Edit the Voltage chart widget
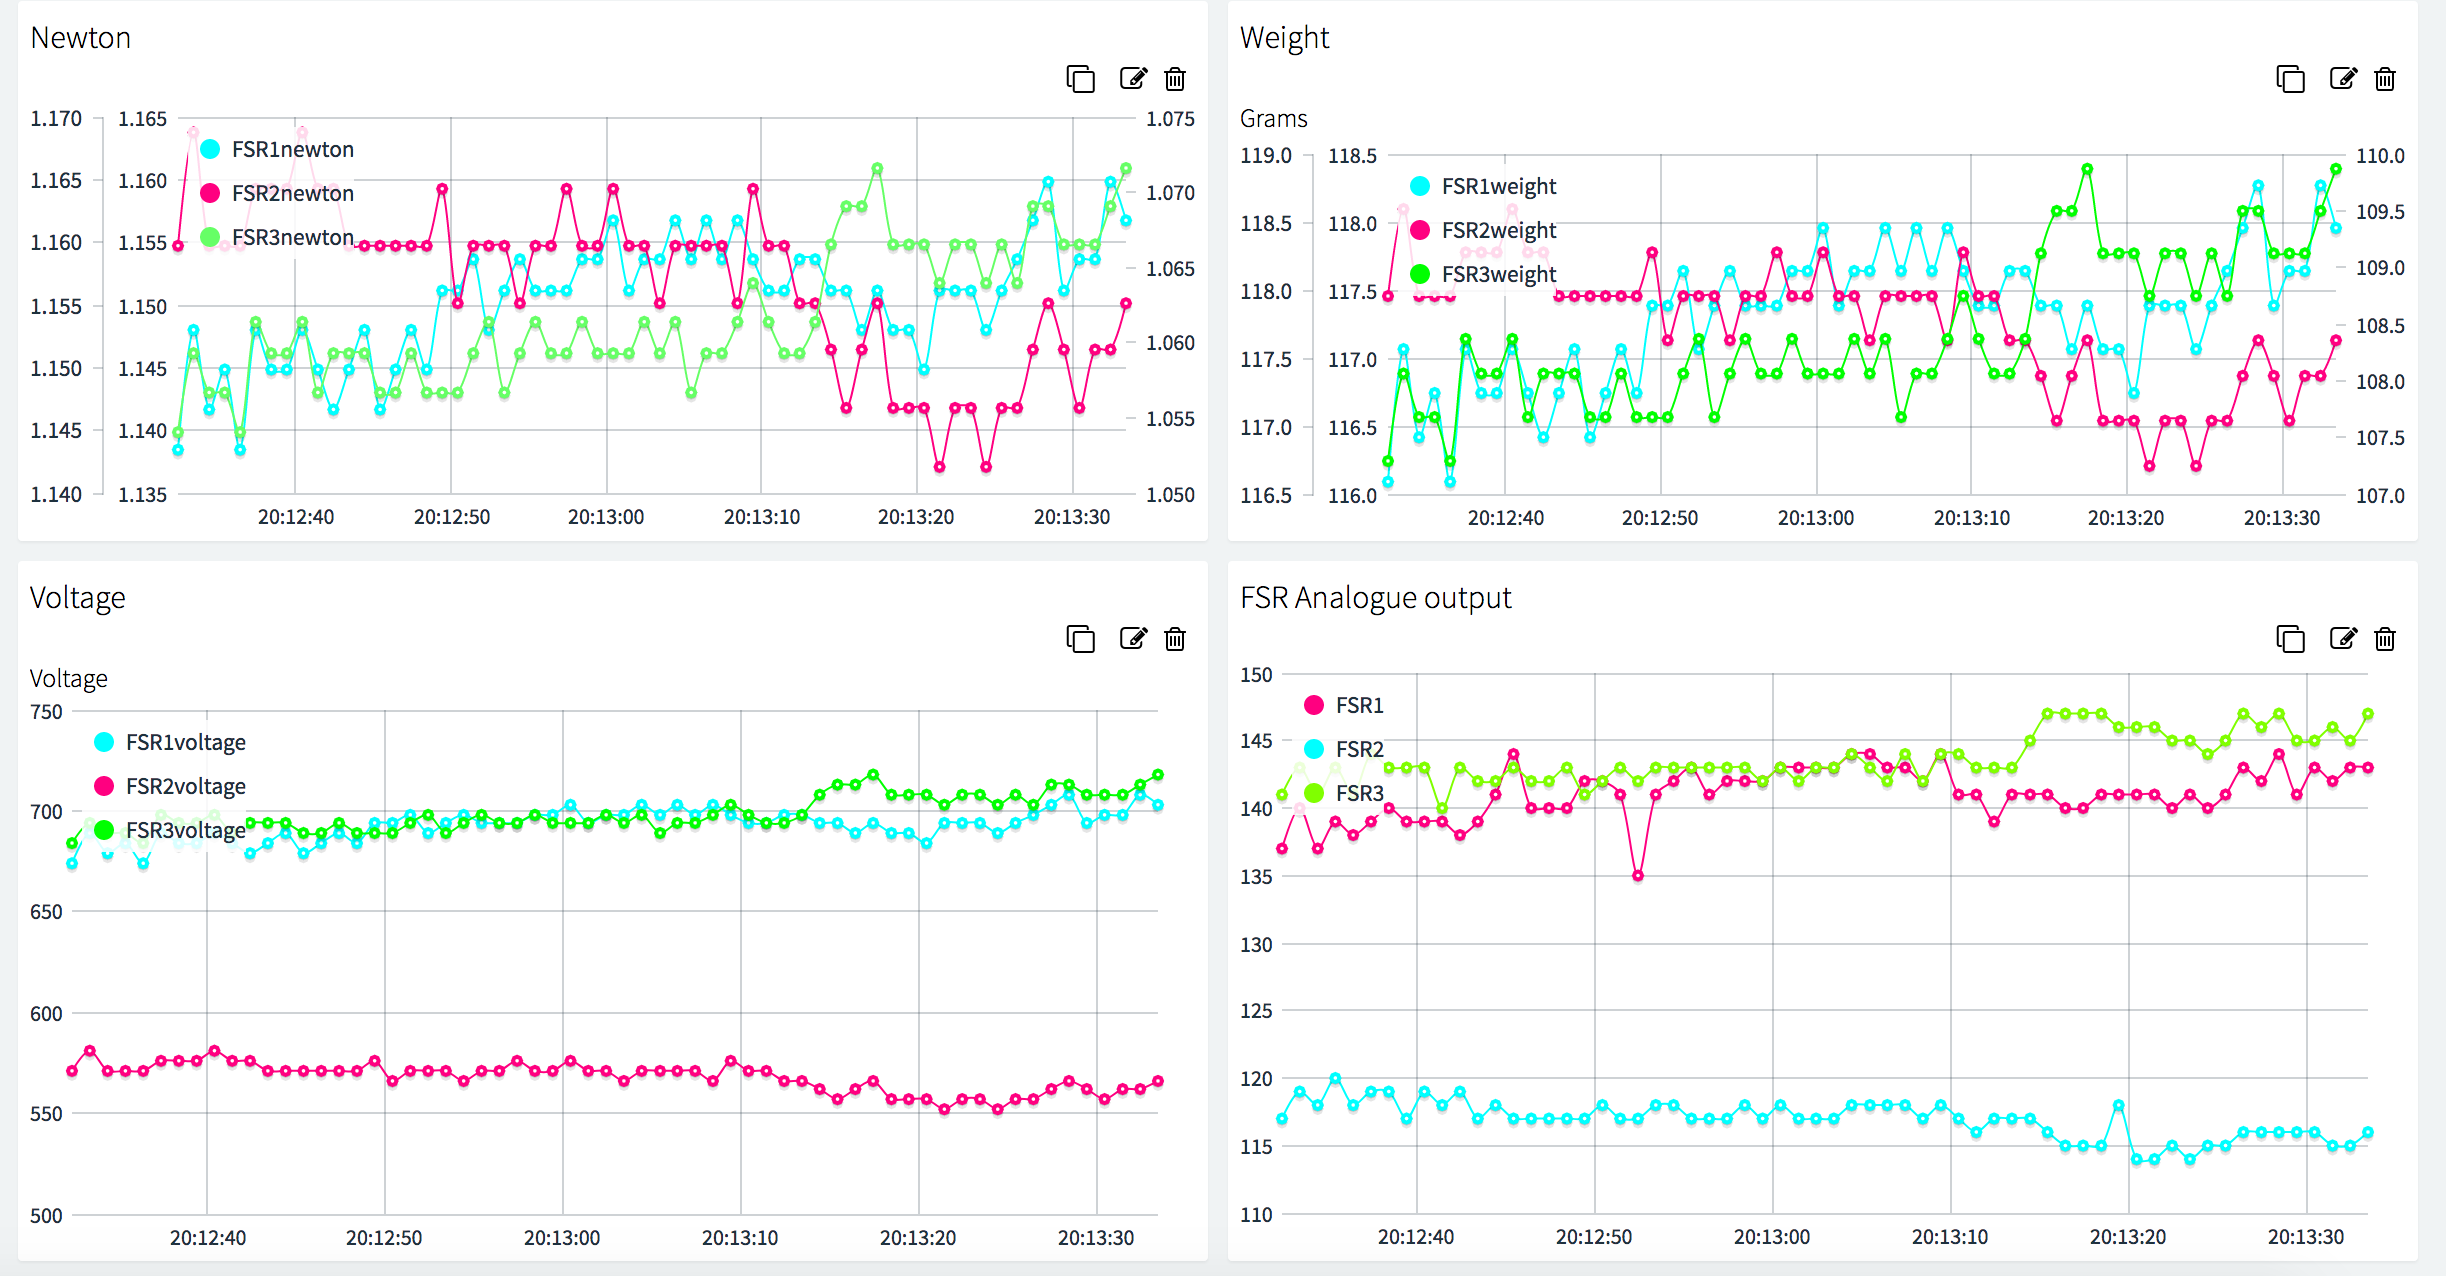 click(1133, 639)
